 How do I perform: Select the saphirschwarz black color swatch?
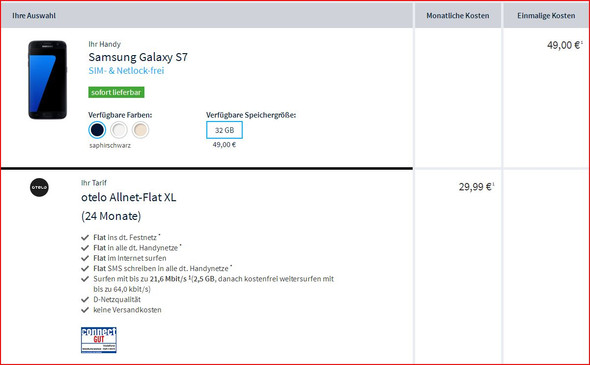point(97,130)
